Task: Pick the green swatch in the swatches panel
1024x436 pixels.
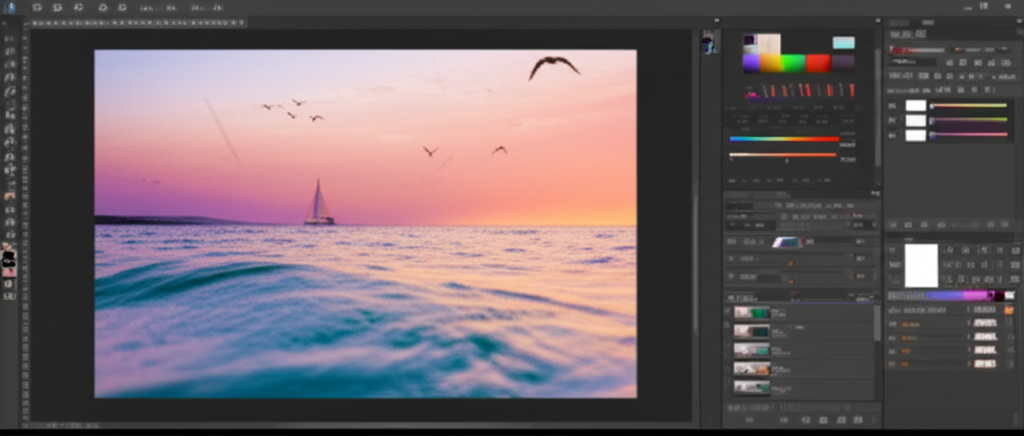Action: [x=793, y=63]
